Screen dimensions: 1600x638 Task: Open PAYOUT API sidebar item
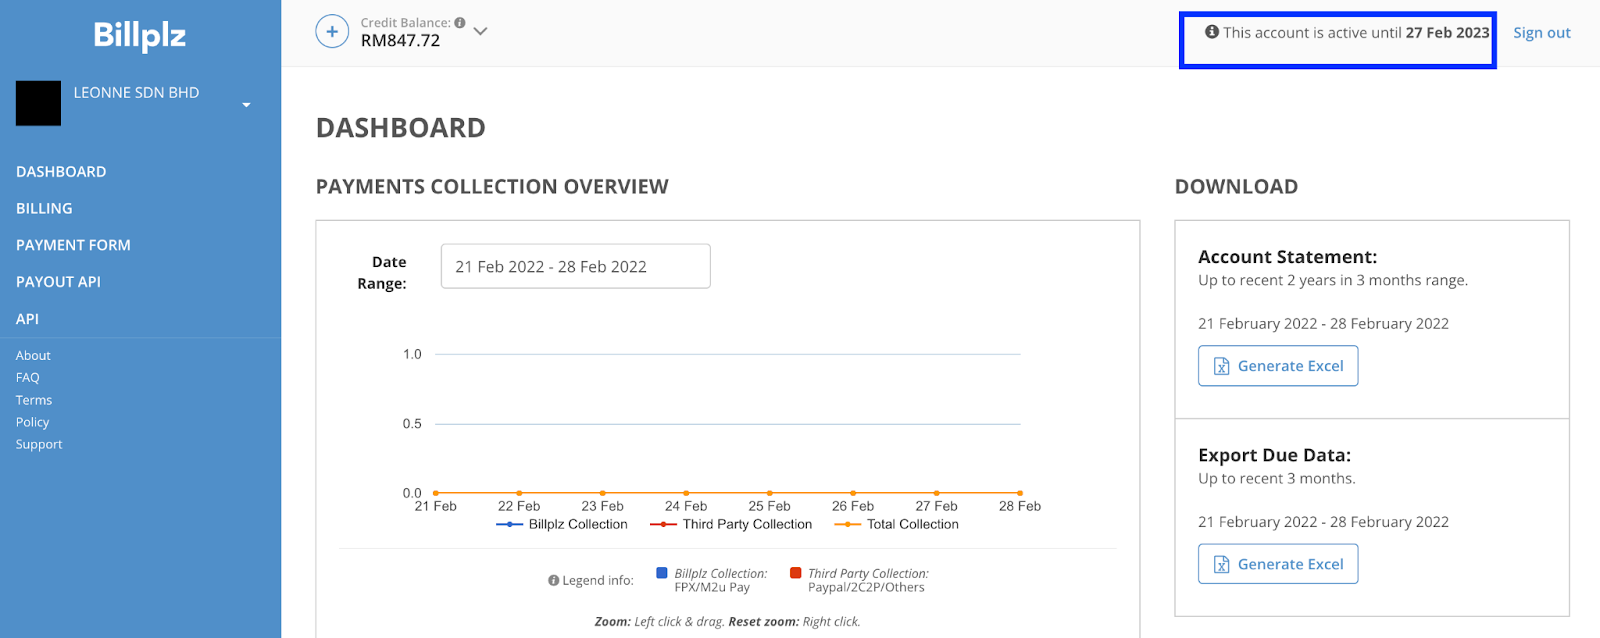coord(58,282)
